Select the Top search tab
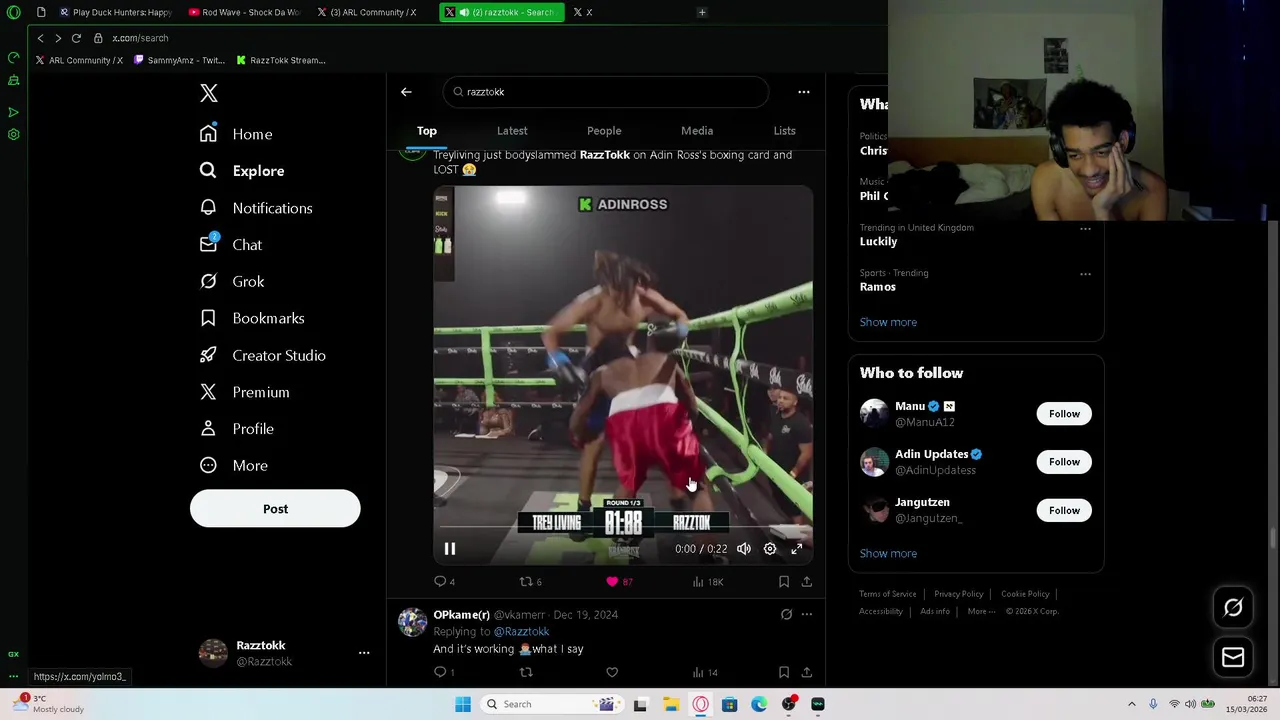1280x720 pixels. coord(427,131)
